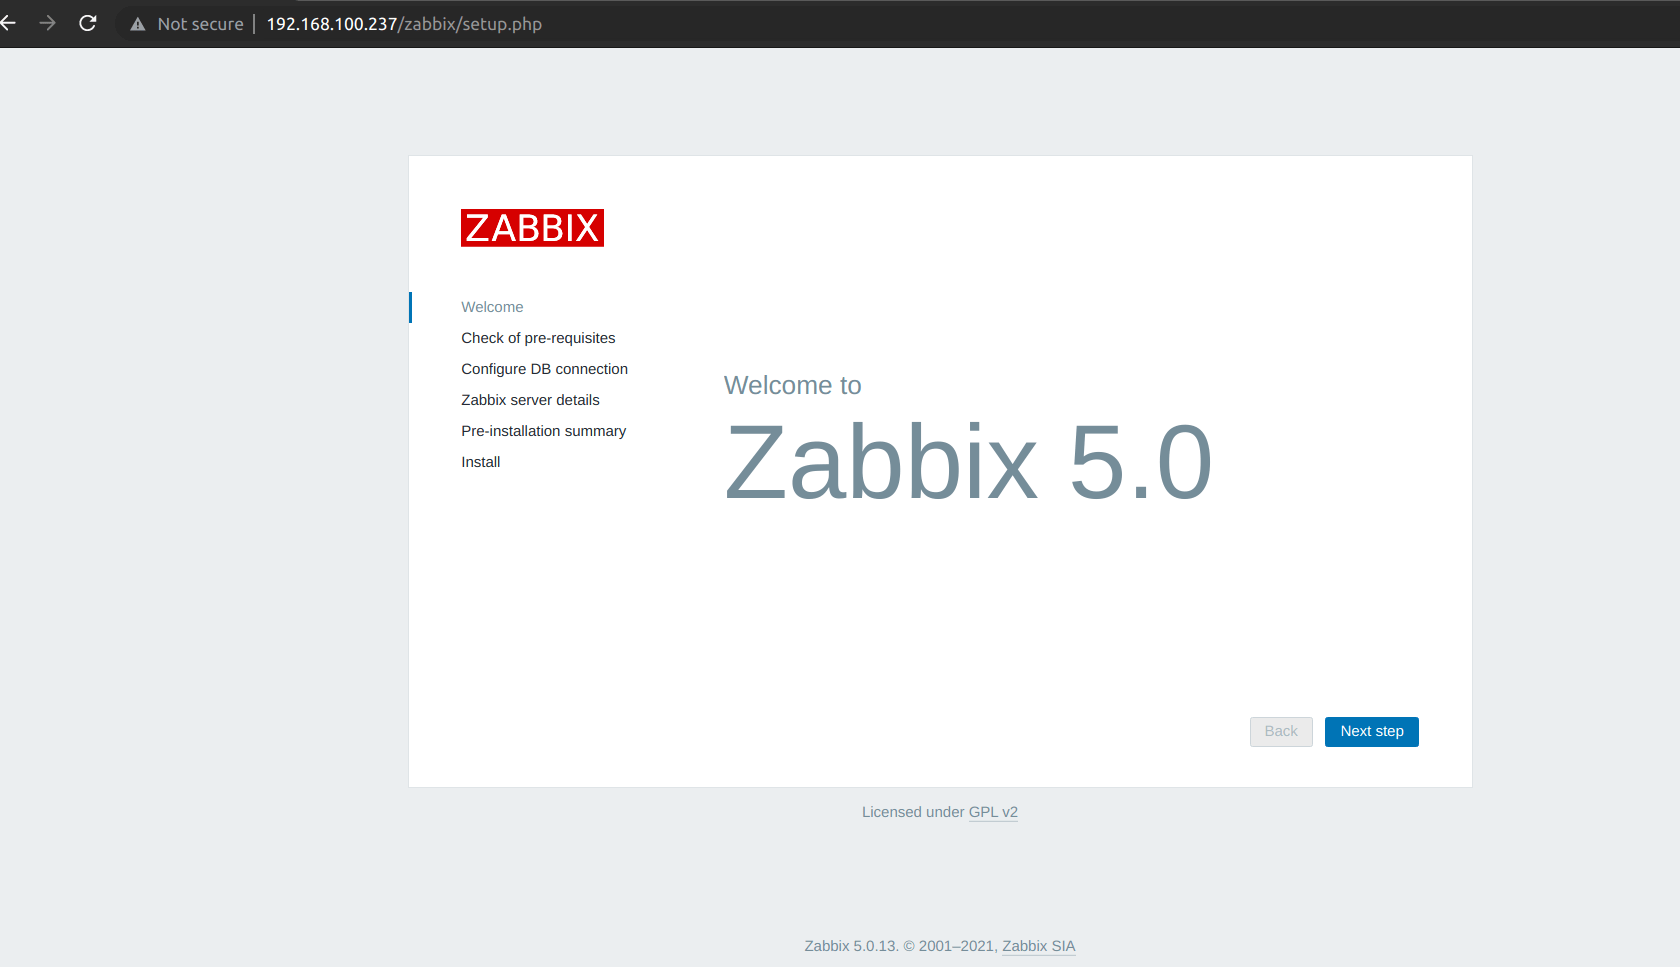Reload the page with the refresh icon
The width and height of the screenshot is (1680, 967).
pos(88,23)
